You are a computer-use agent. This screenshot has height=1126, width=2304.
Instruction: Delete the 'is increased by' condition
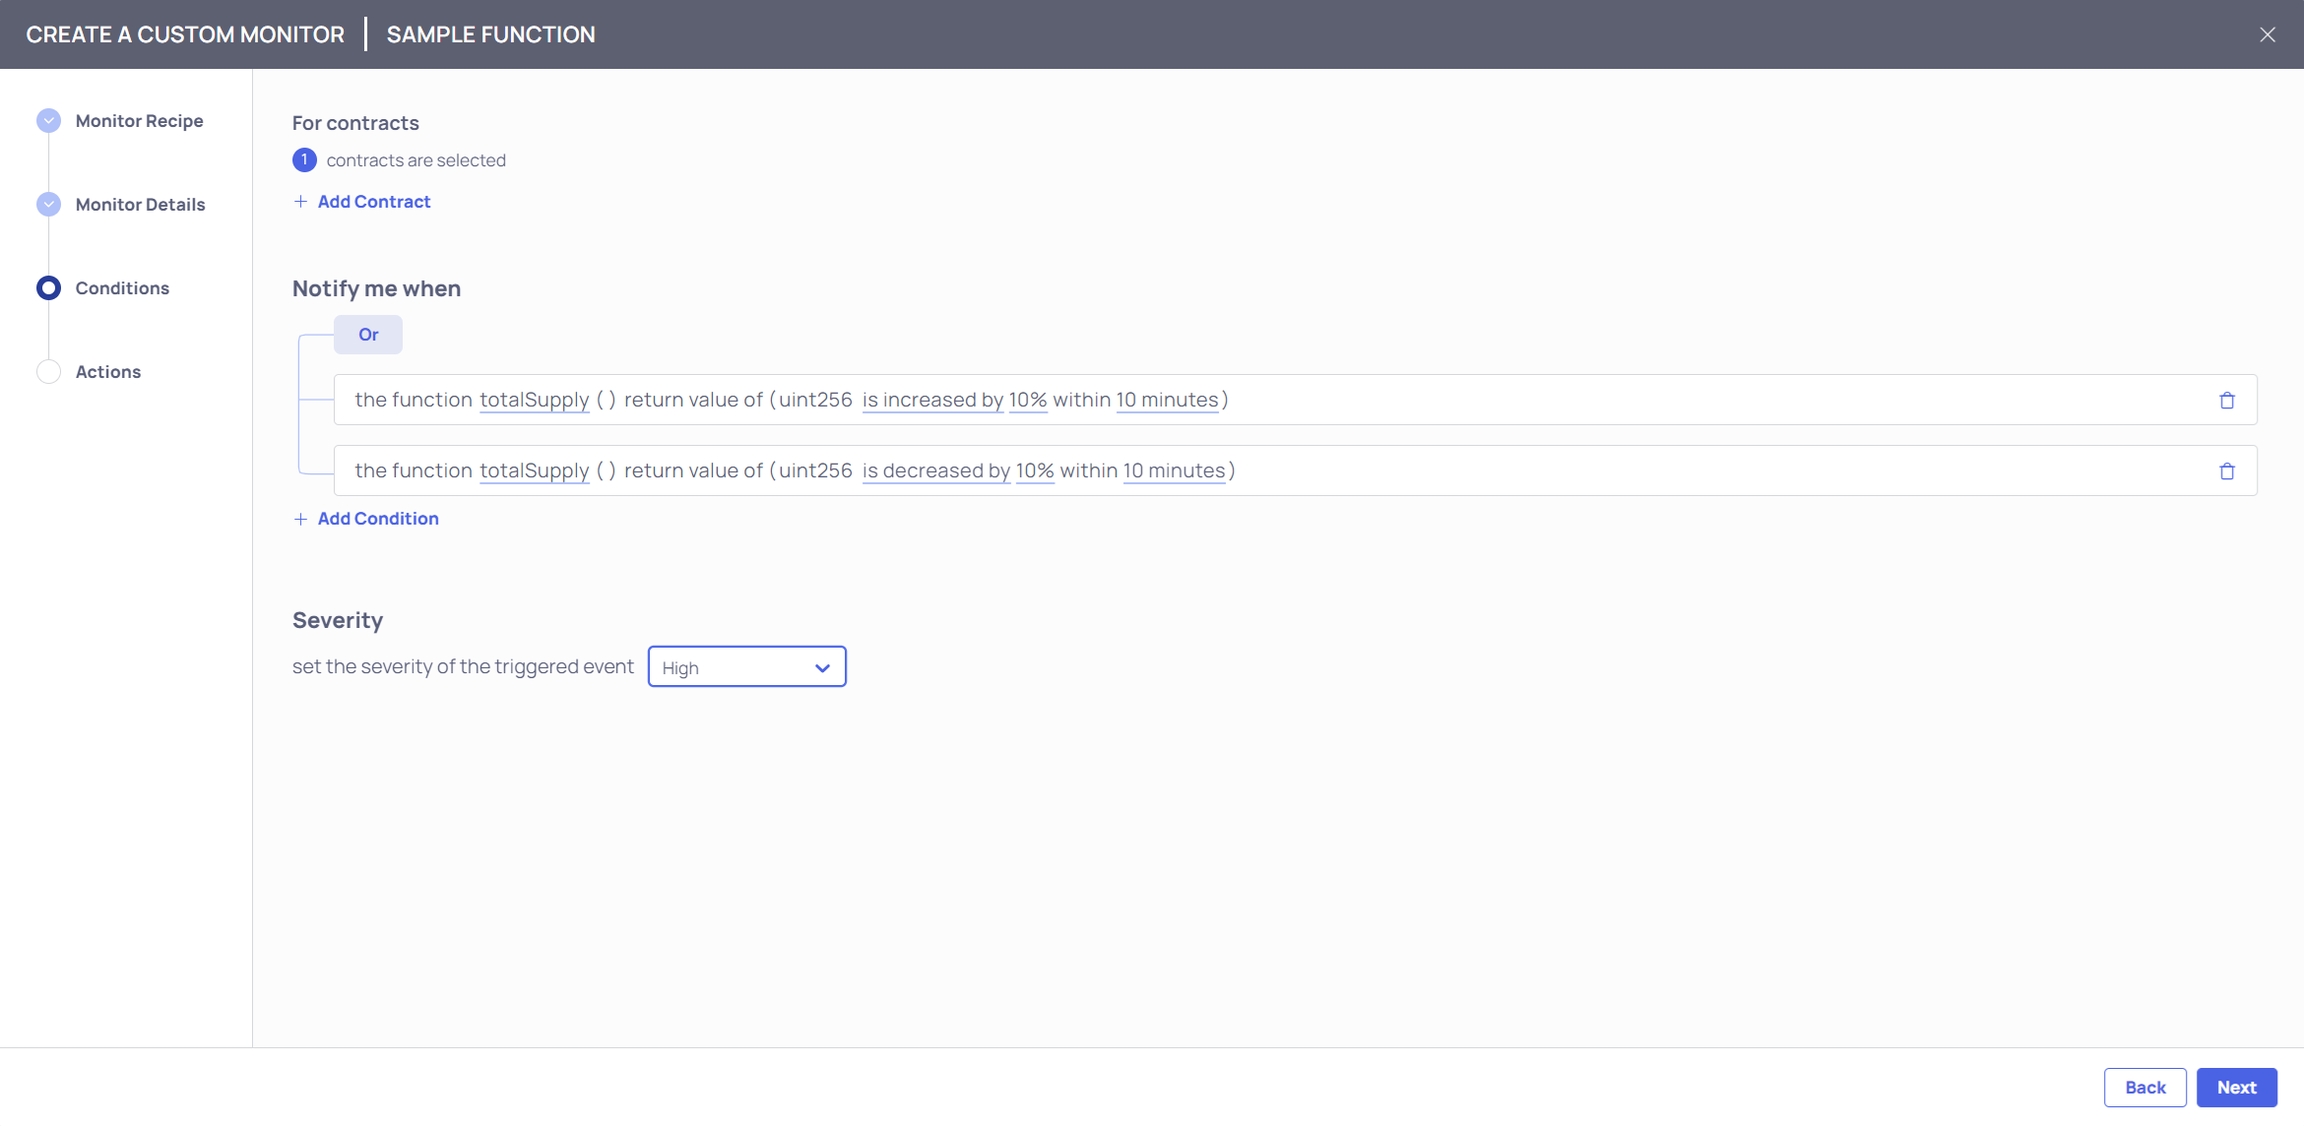[x=2226, y=400]
